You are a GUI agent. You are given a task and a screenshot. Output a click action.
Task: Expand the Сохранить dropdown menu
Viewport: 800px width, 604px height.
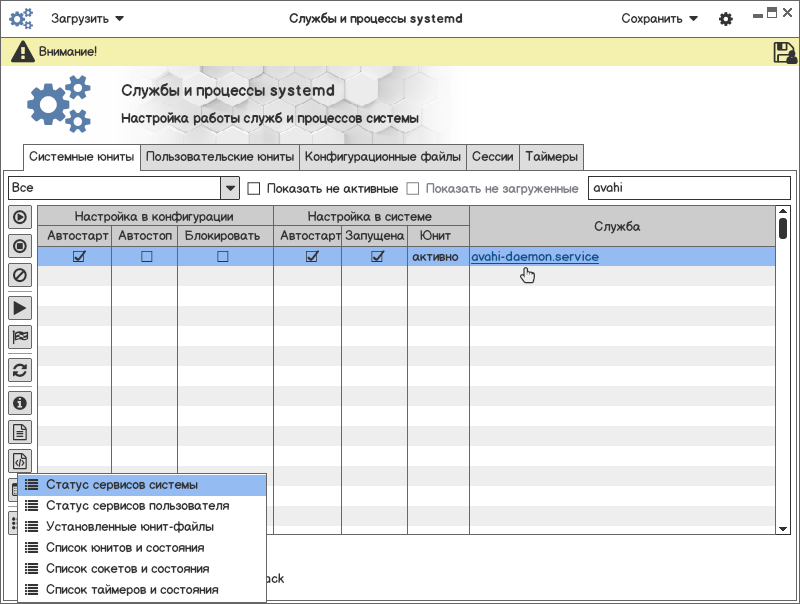point(659,18)
